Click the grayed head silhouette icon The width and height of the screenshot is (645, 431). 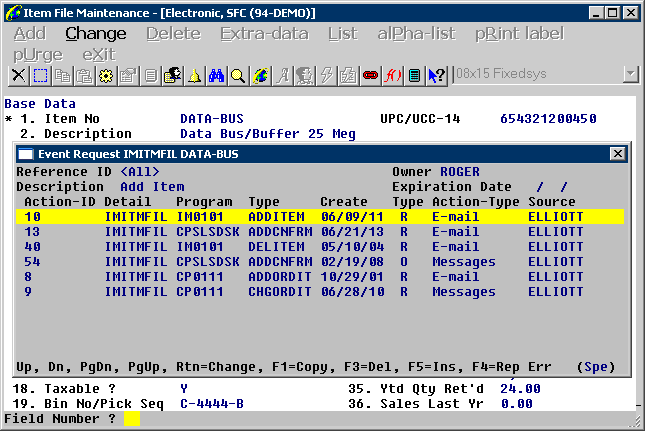click(304, 76)
